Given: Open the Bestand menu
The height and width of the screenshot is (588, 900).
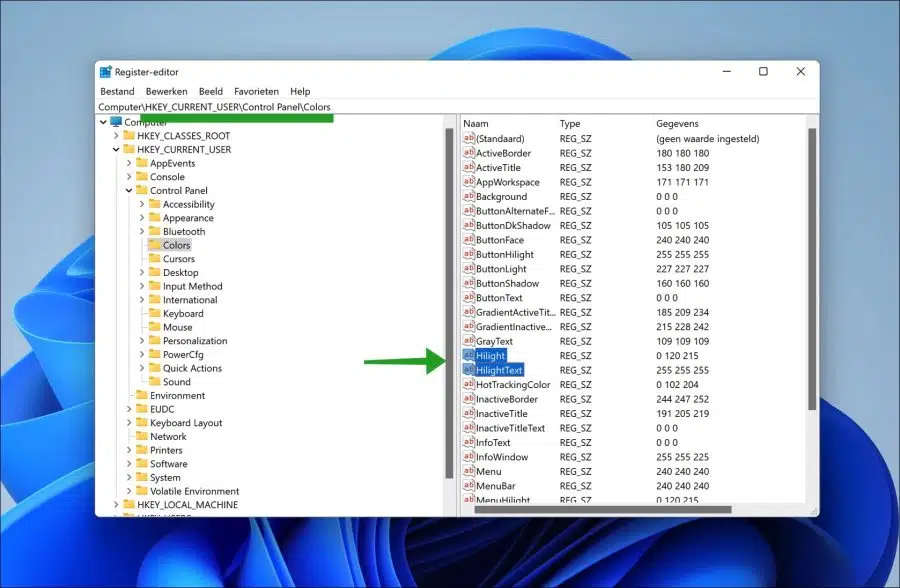Looking at the screenshot, I should tap(117, 91).
